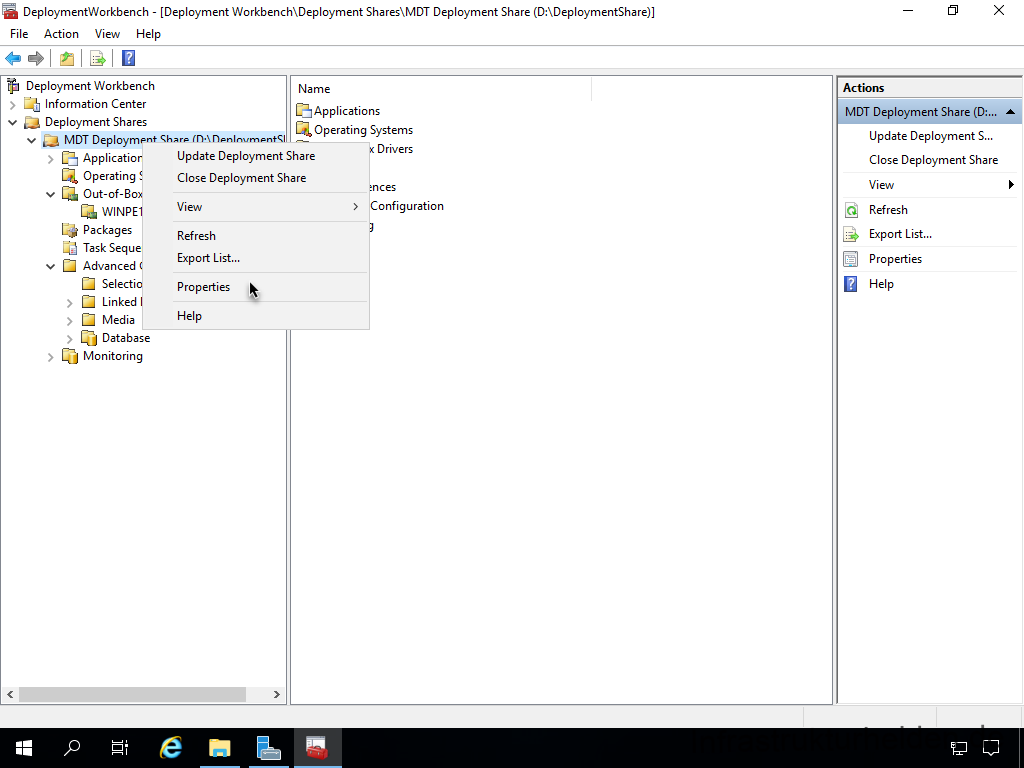
Task: Open Task View on the taskbar
Action: tap(120, 748)
